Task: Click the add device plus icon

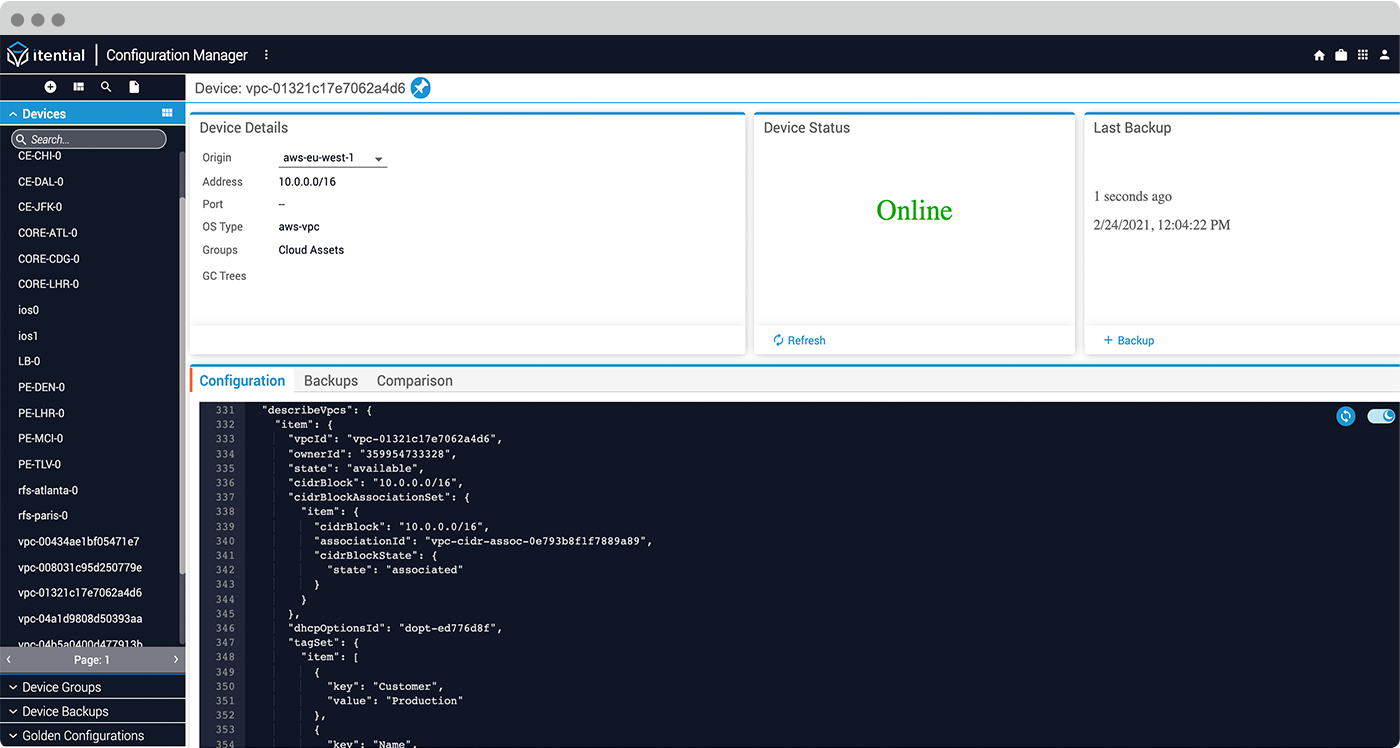Action: (50, 86)
